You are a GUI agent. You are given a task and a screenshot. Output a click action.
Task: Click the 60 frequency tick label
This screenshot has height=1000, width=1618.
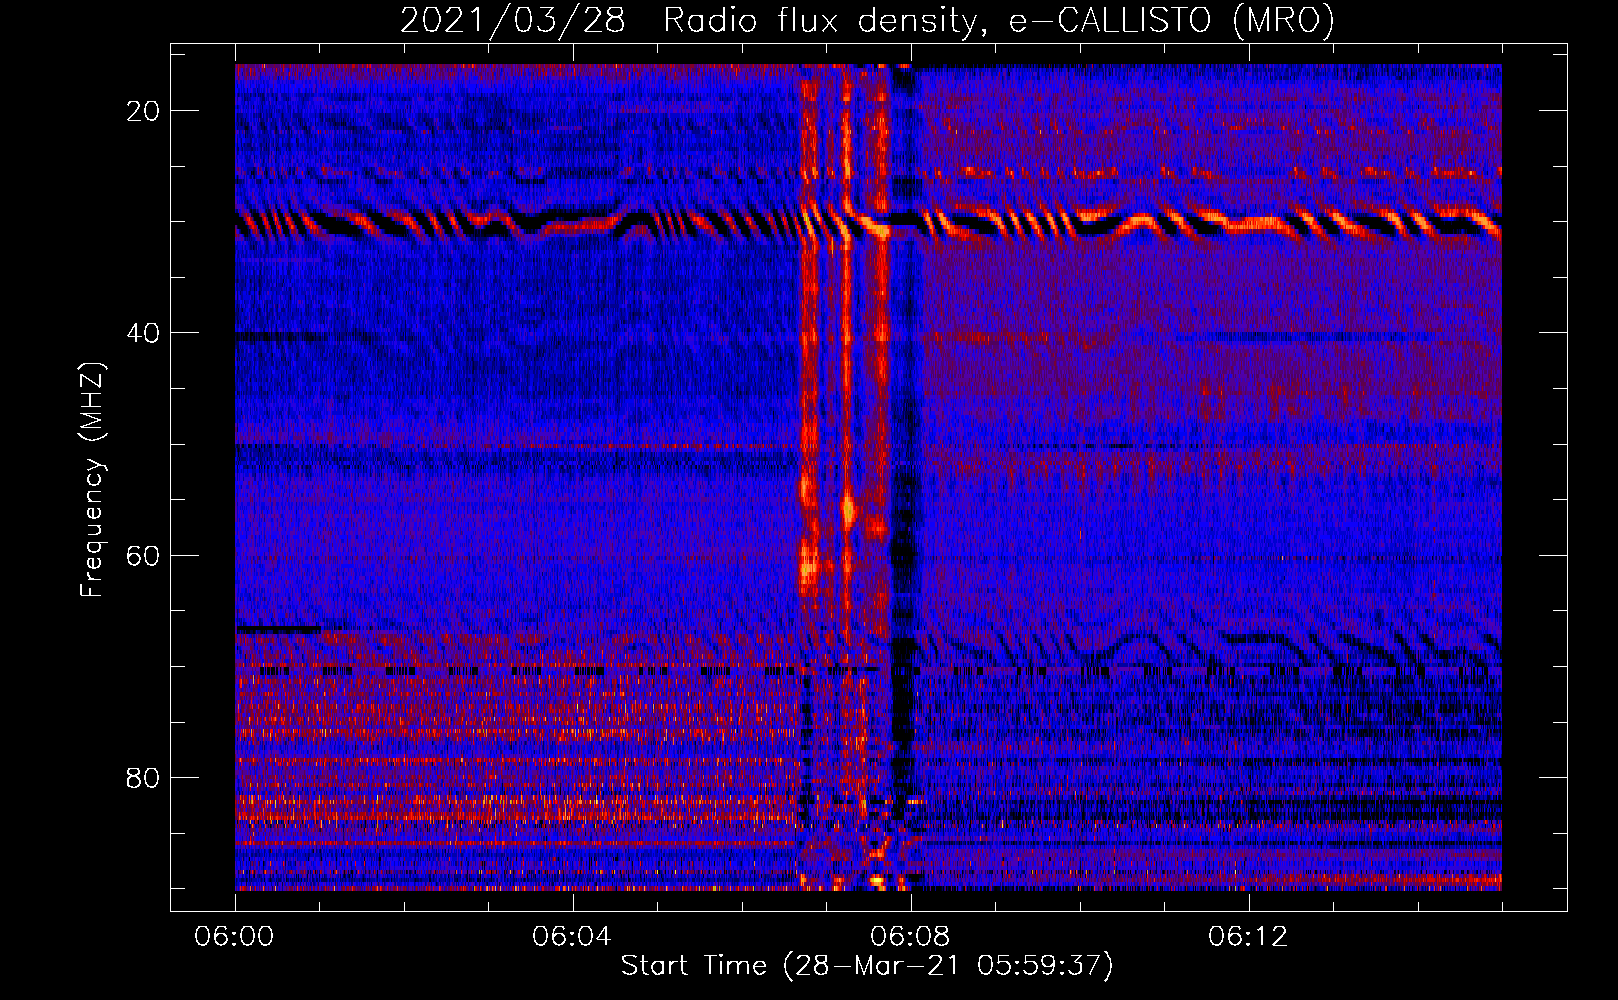pyautogui.click(x=144, y=555)
